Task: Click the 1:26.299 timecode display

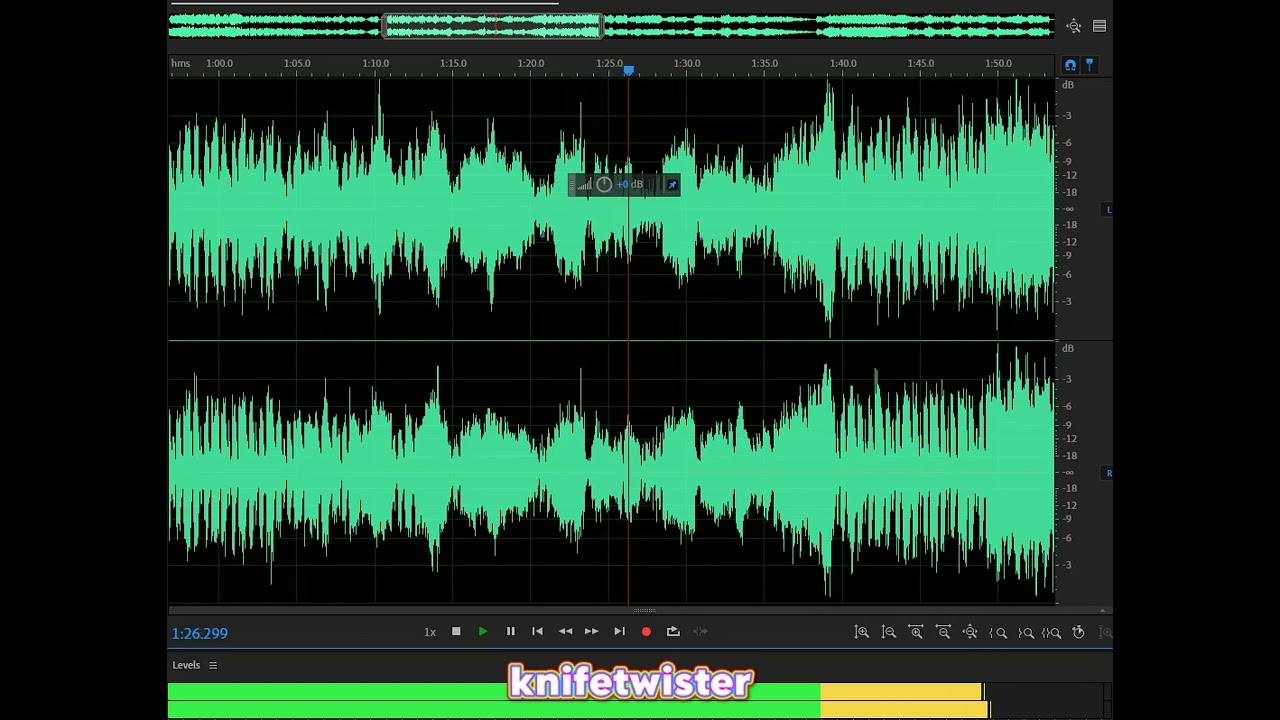Action: (200, 633)
